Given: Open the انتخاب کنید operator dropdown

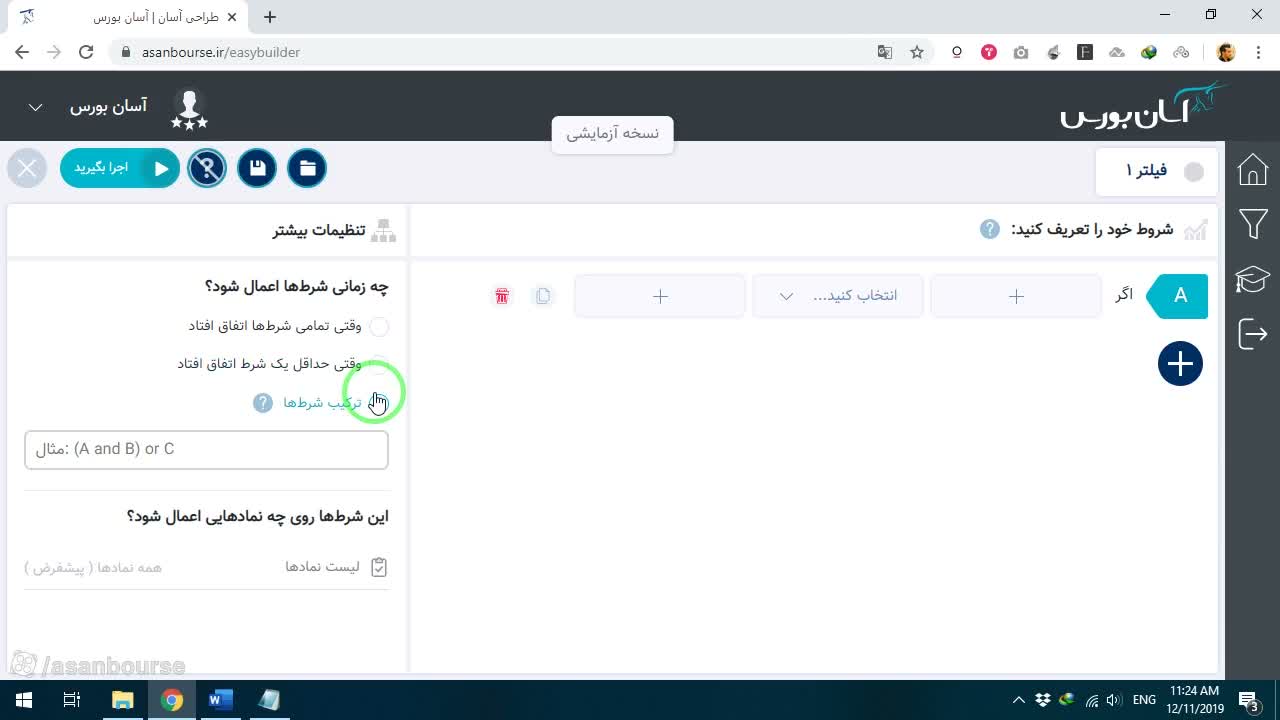Looking at the screenshot, I should coord(838,296).
